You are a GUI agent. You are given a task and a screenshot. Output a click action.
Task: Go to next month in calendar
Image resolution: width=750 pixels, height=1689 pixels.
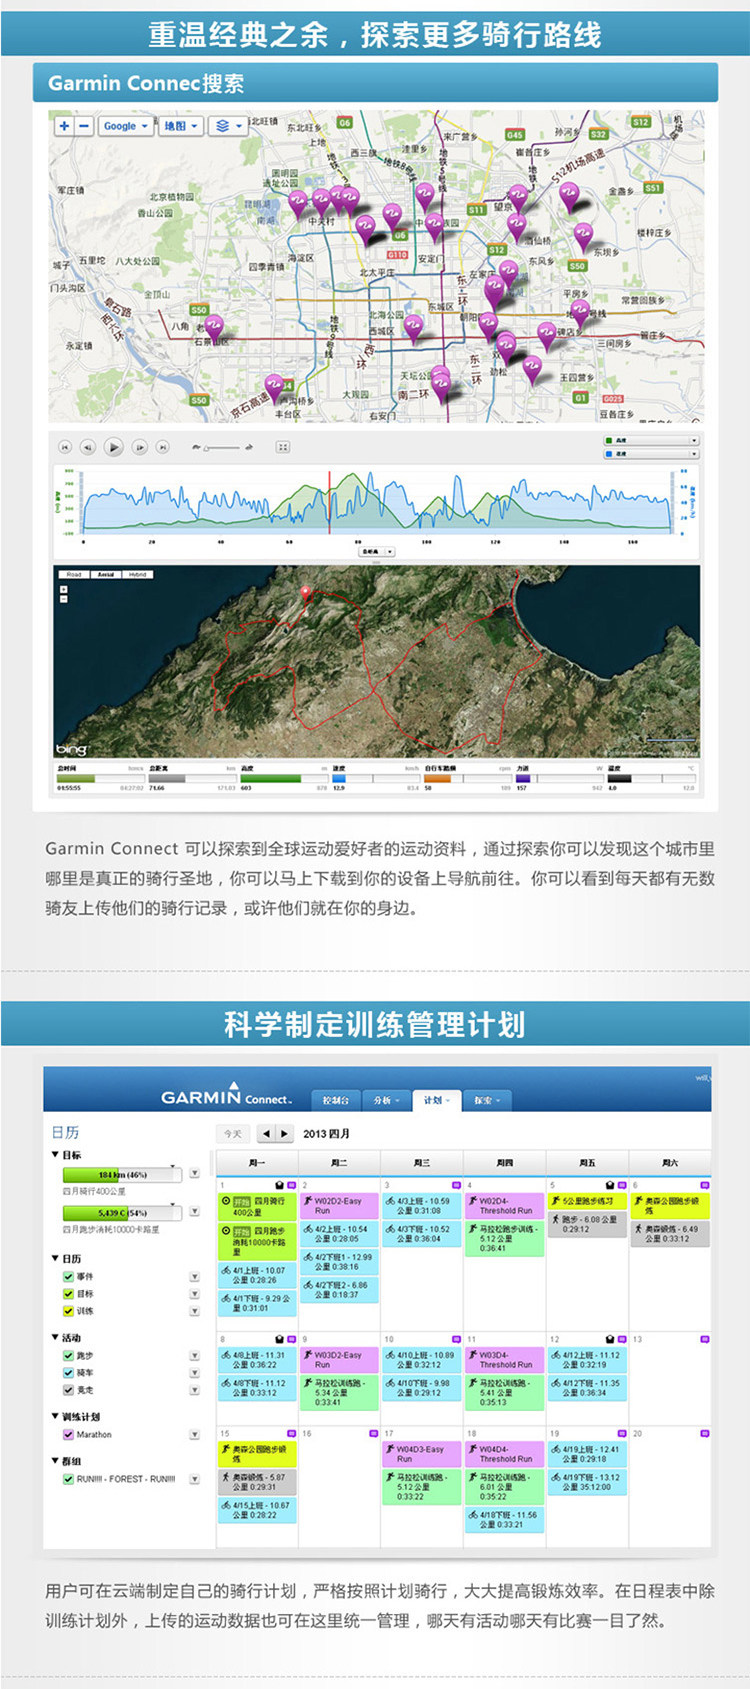[x=284, y=1133]
